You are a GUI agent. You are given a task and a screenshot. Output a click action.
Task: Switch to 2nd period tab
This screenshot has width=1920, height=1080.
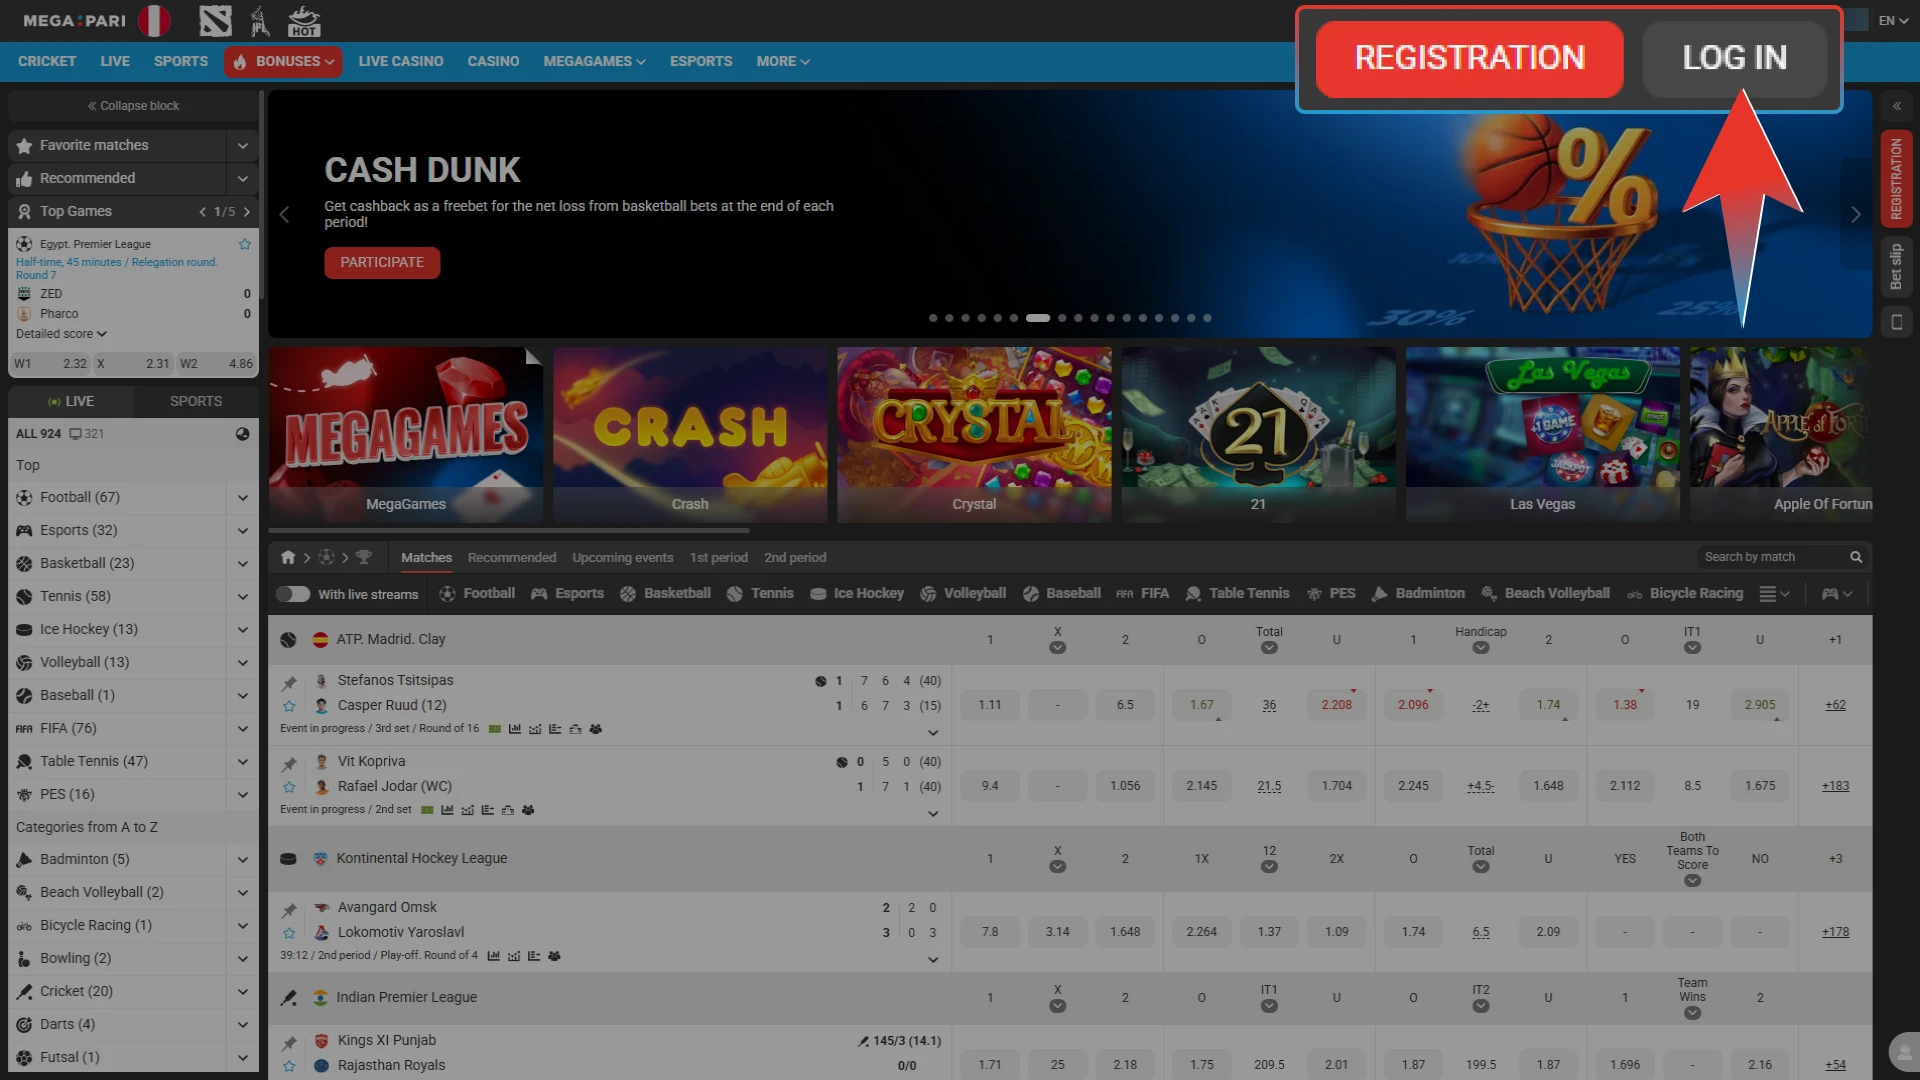(795, 557)
